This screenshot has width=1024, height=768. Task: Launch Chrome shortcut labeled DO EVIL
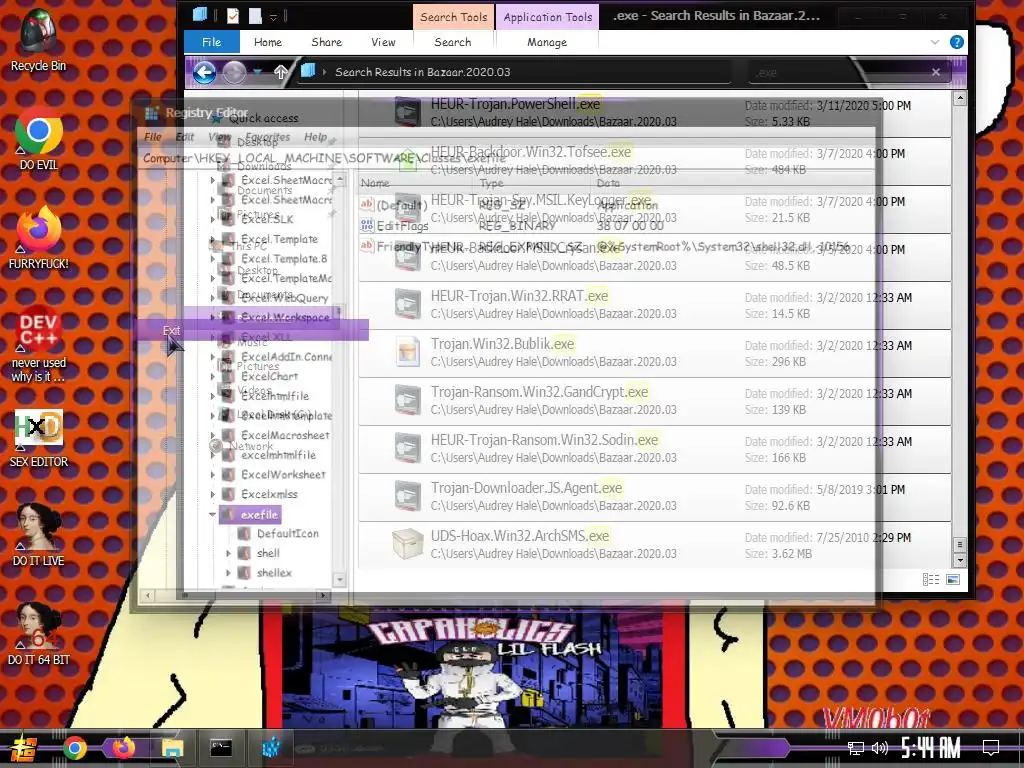(39, 140)
